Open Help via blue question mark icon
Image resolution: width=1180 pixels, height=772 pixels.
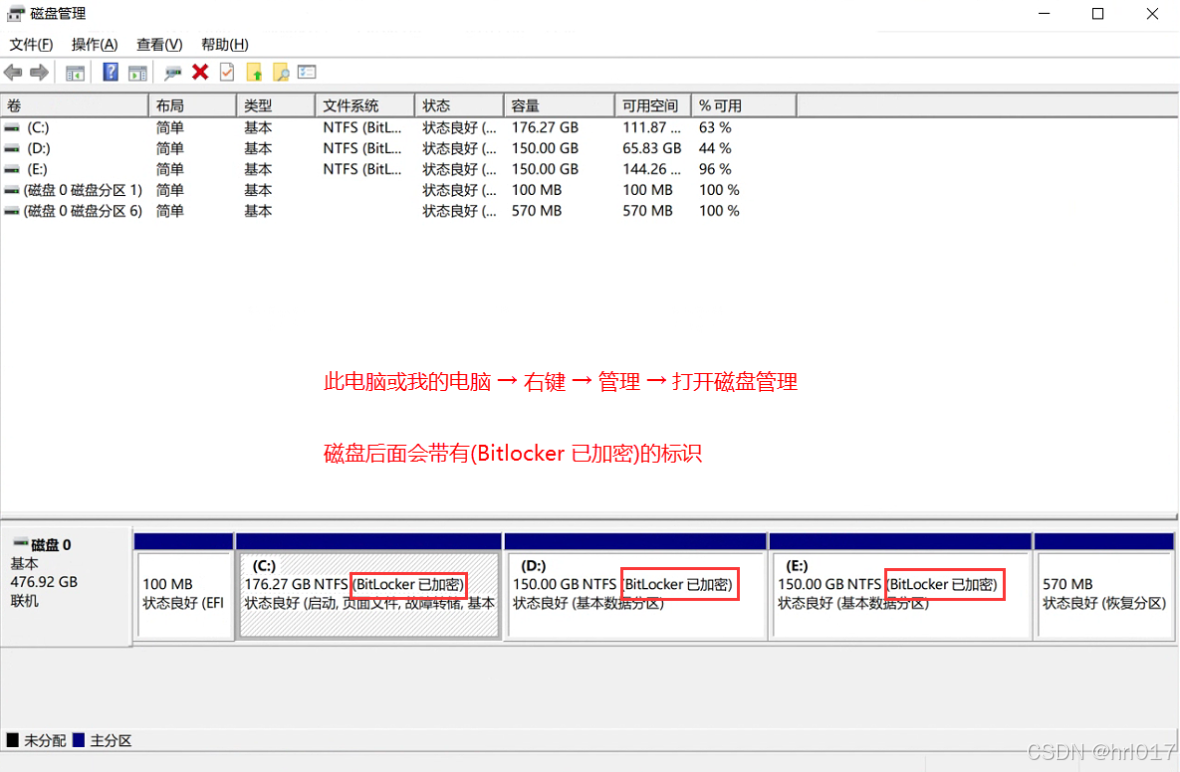111,72
